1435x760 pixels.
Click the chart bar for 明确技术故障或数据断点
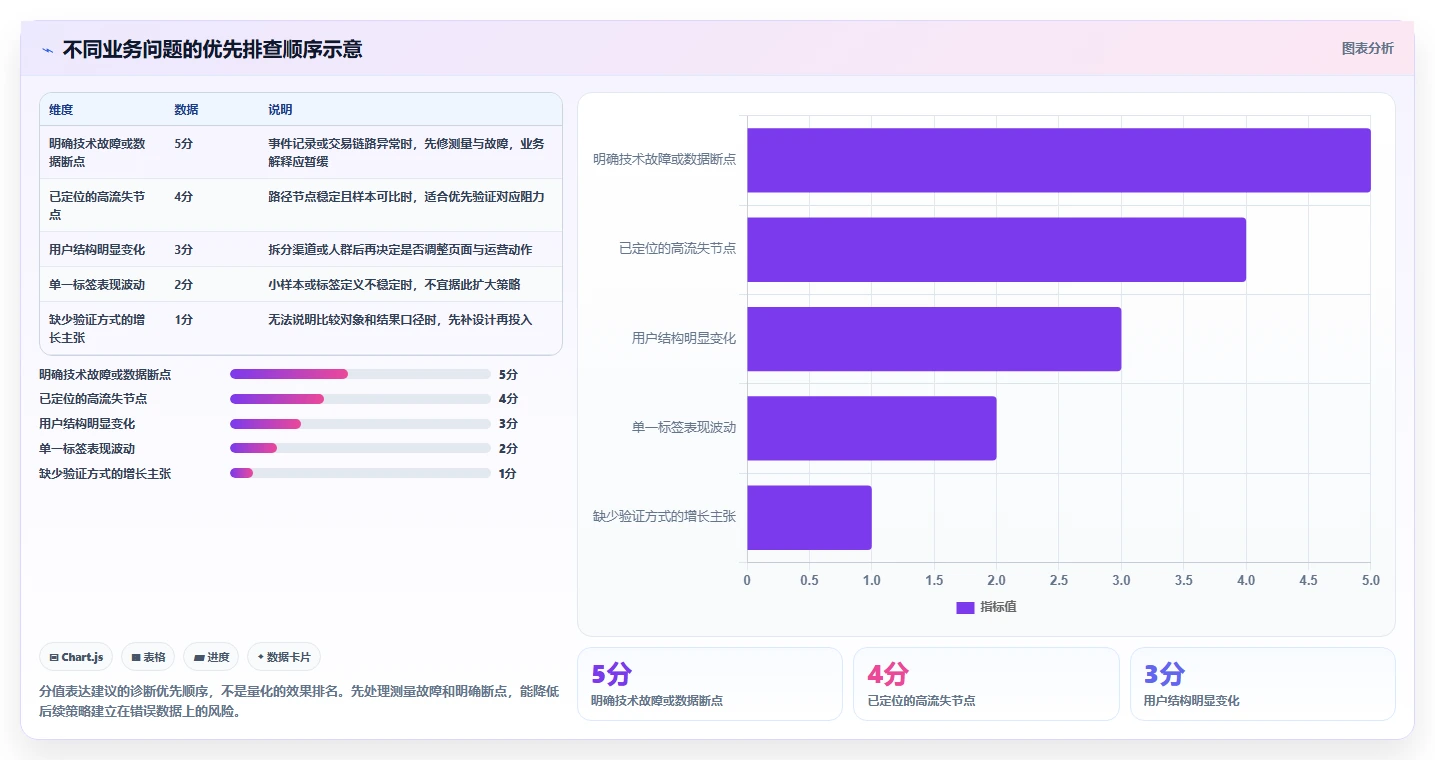coord(1059,160)
